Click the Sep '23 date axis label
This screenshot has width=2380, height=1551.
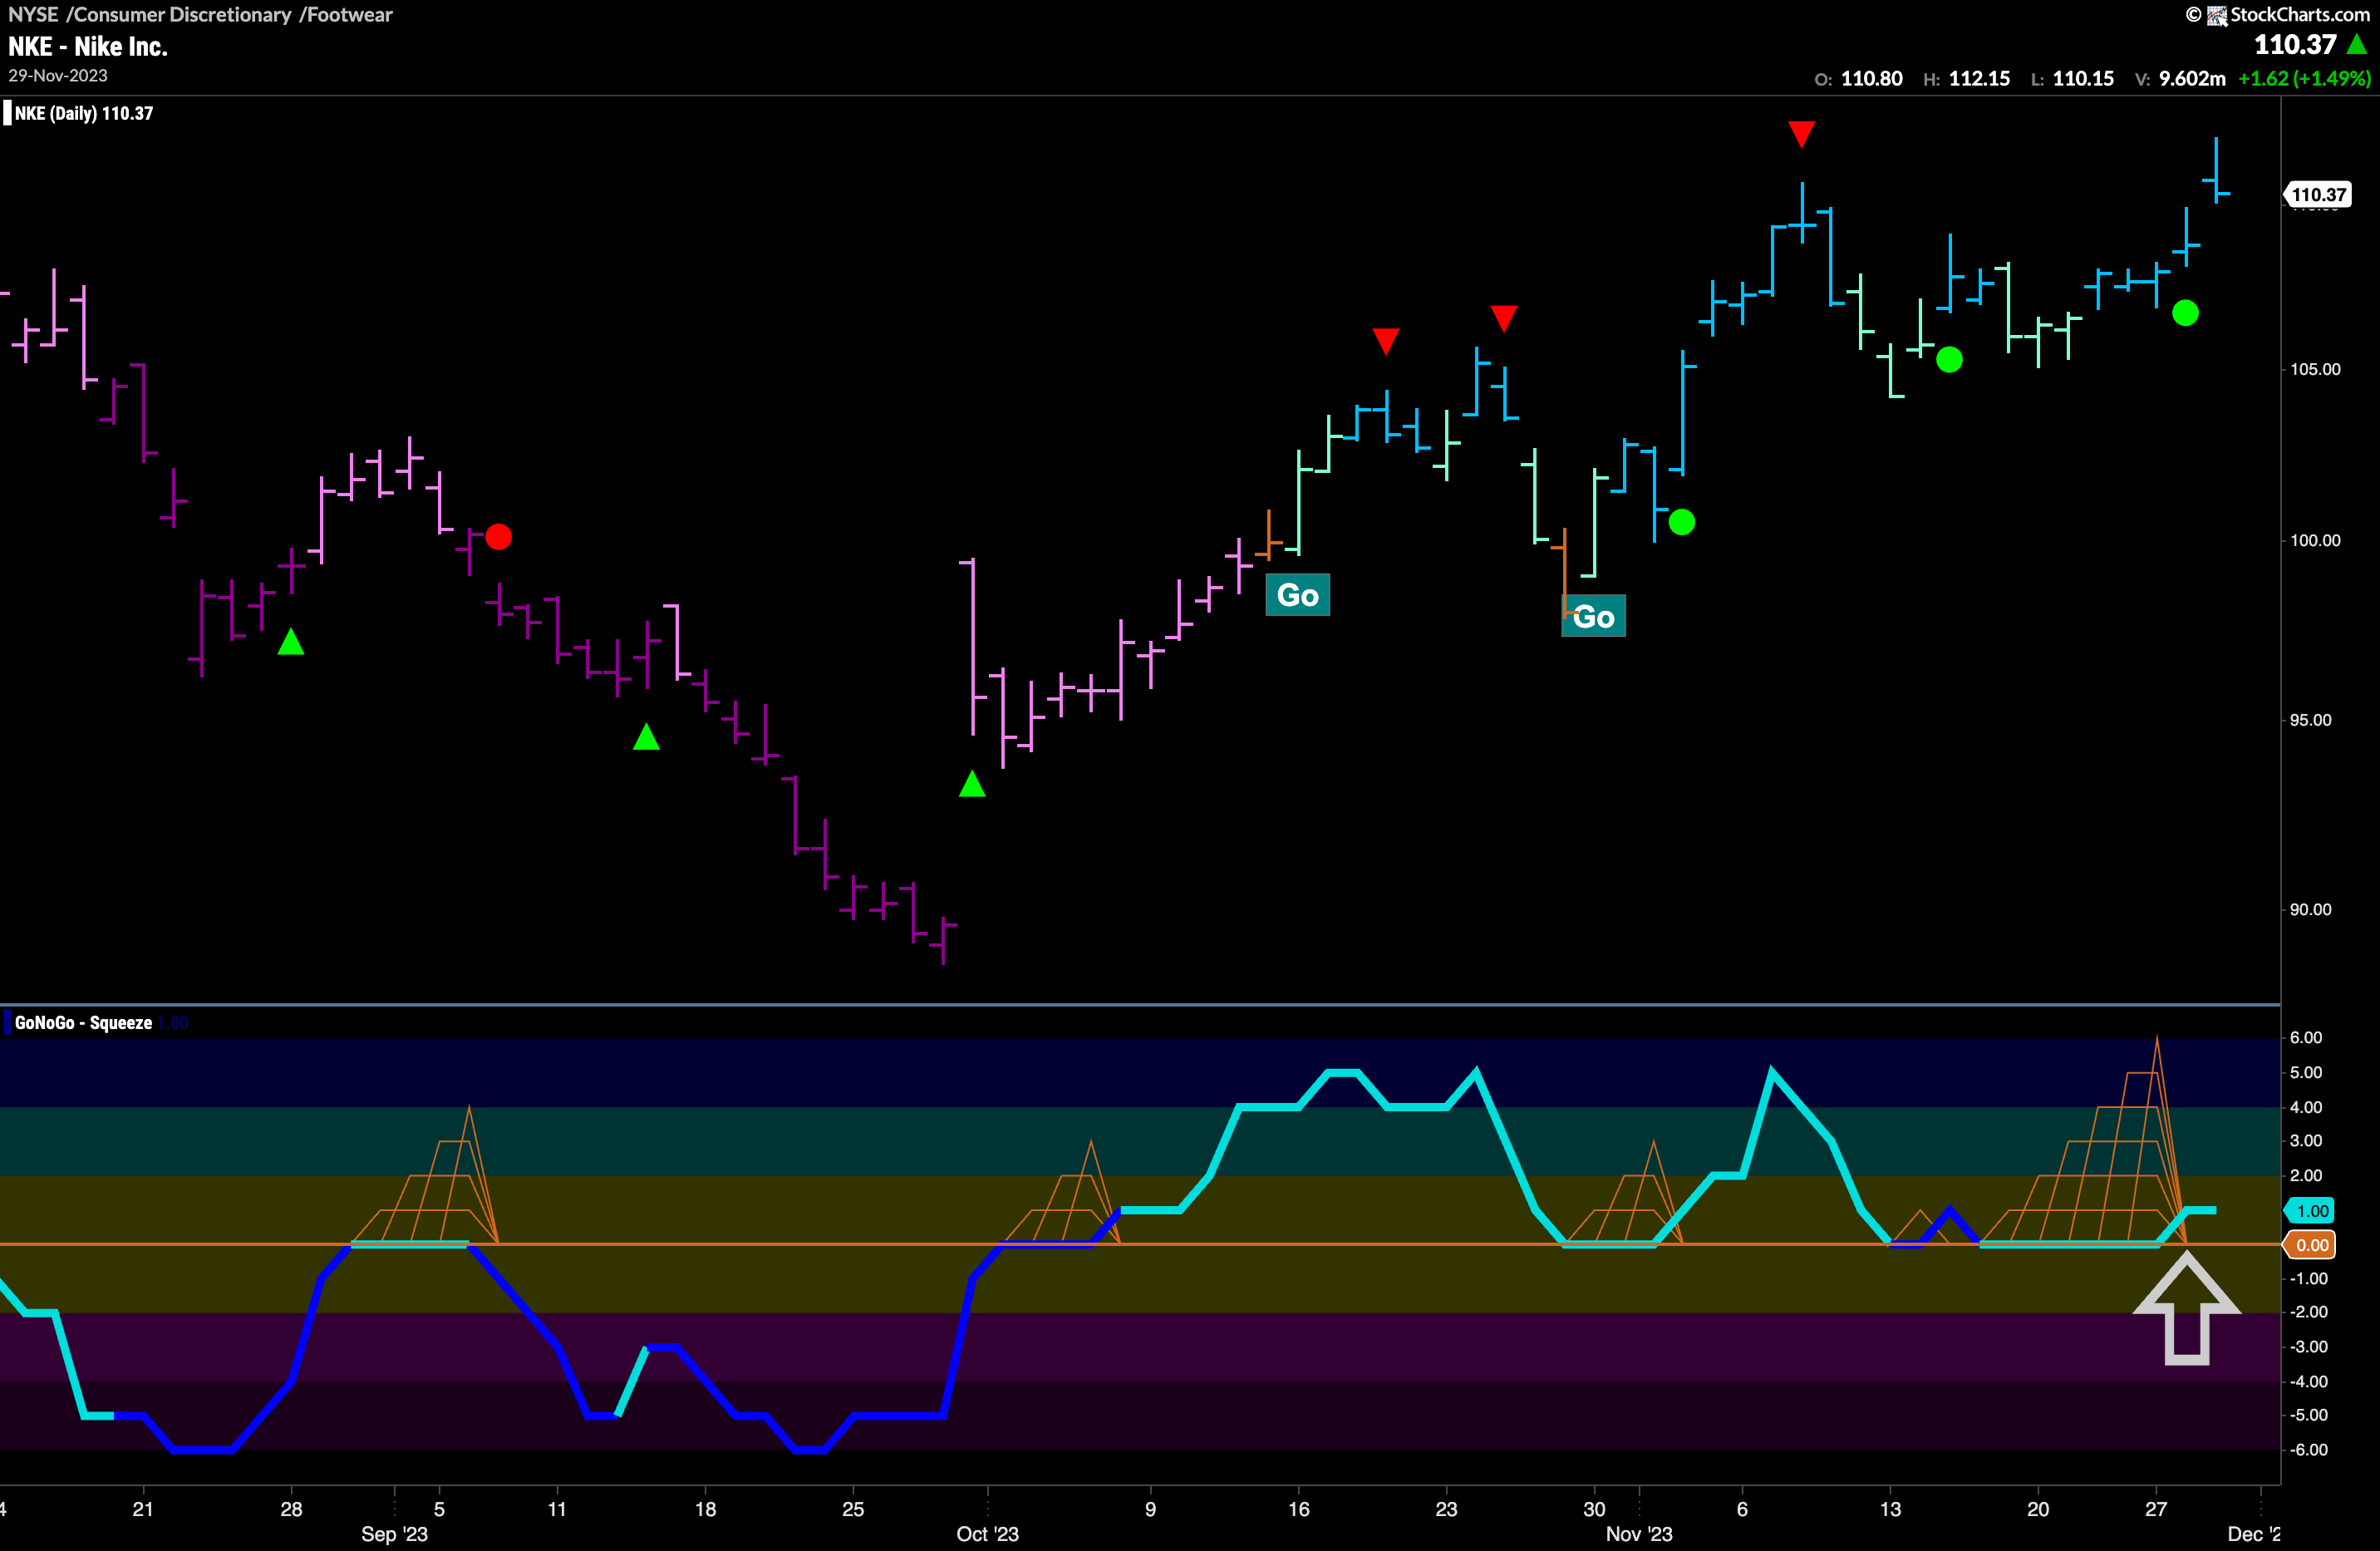[x=394, y=1534]
